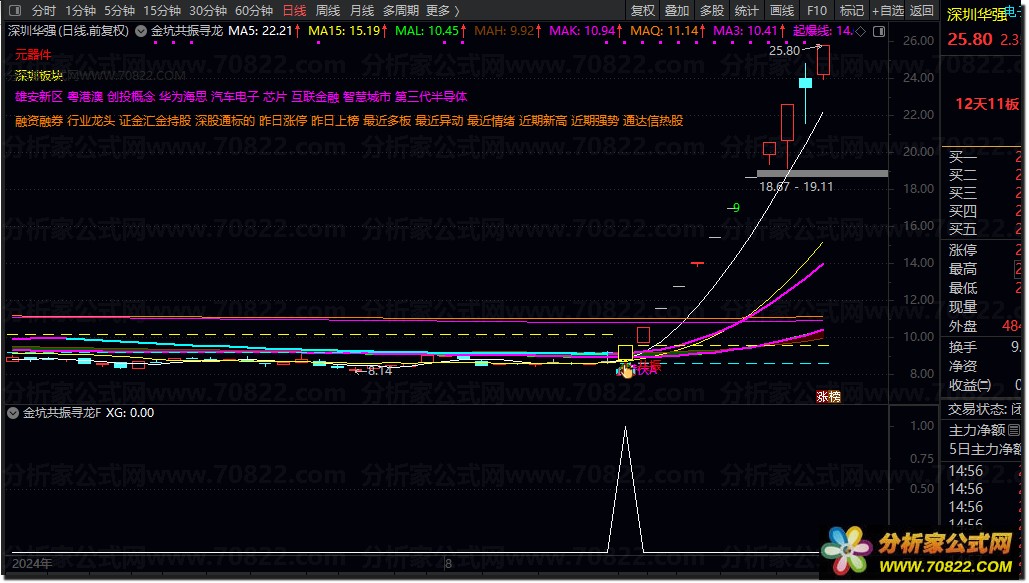Screen dimensions: 1029x583
Task: Click the 涨停 price row
Action: pyautogui.click(x=983, y=250)
